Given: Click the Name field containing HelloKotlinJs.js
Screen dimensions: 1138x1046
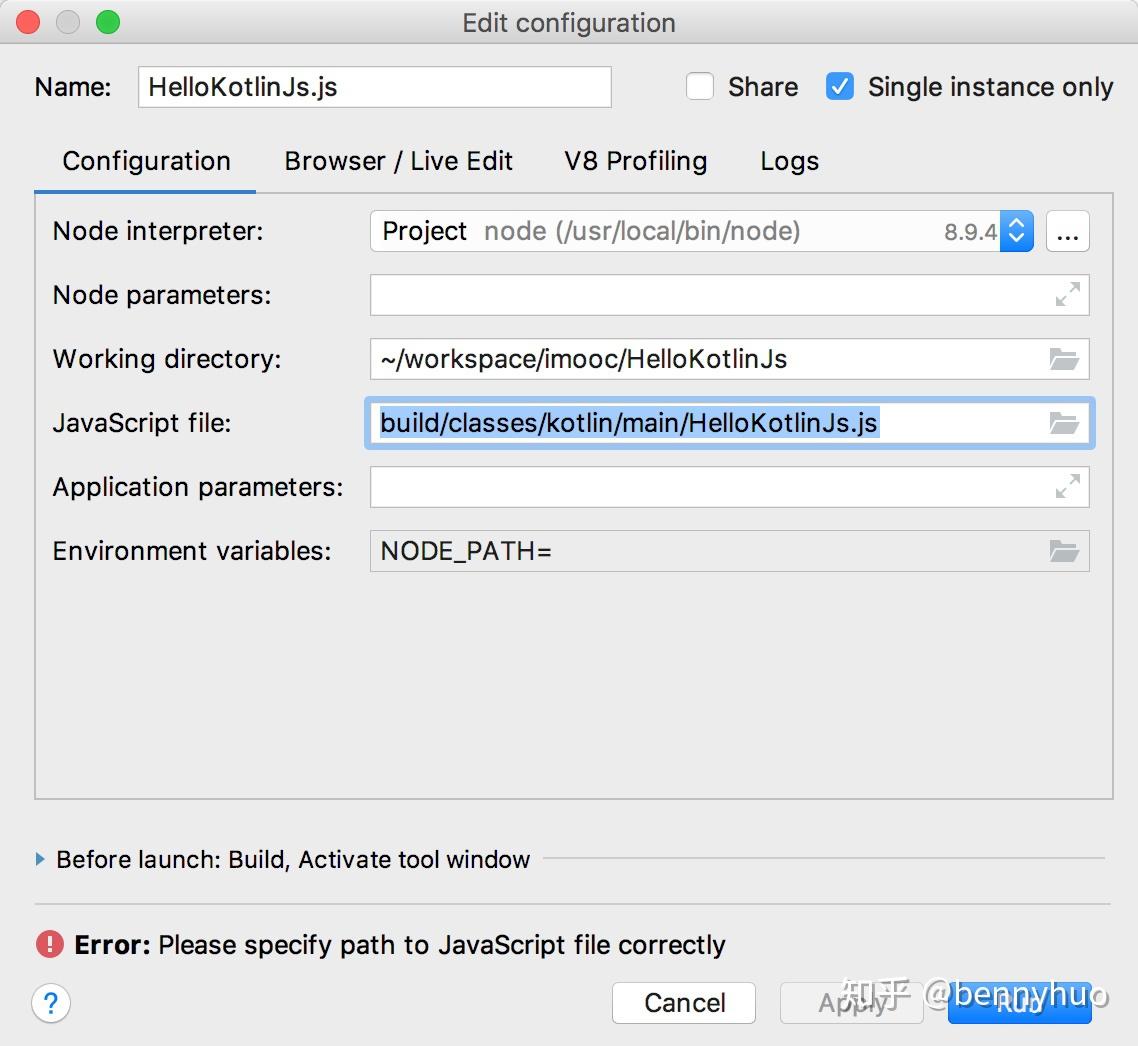Looking at the screenshot, I should pyautogui.click(x=374, y=87).
